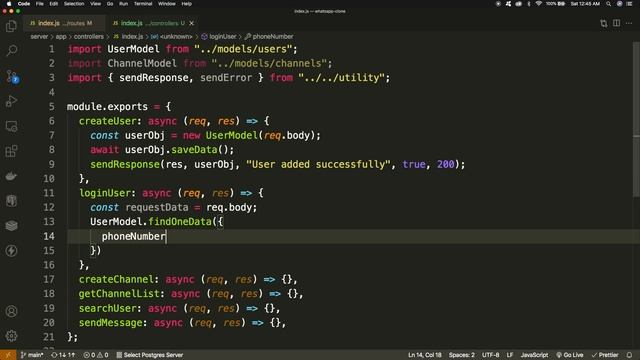Open macOS Spotlight search icon
The height and width of the screenshot is (360, 640).
pos(609,4)
